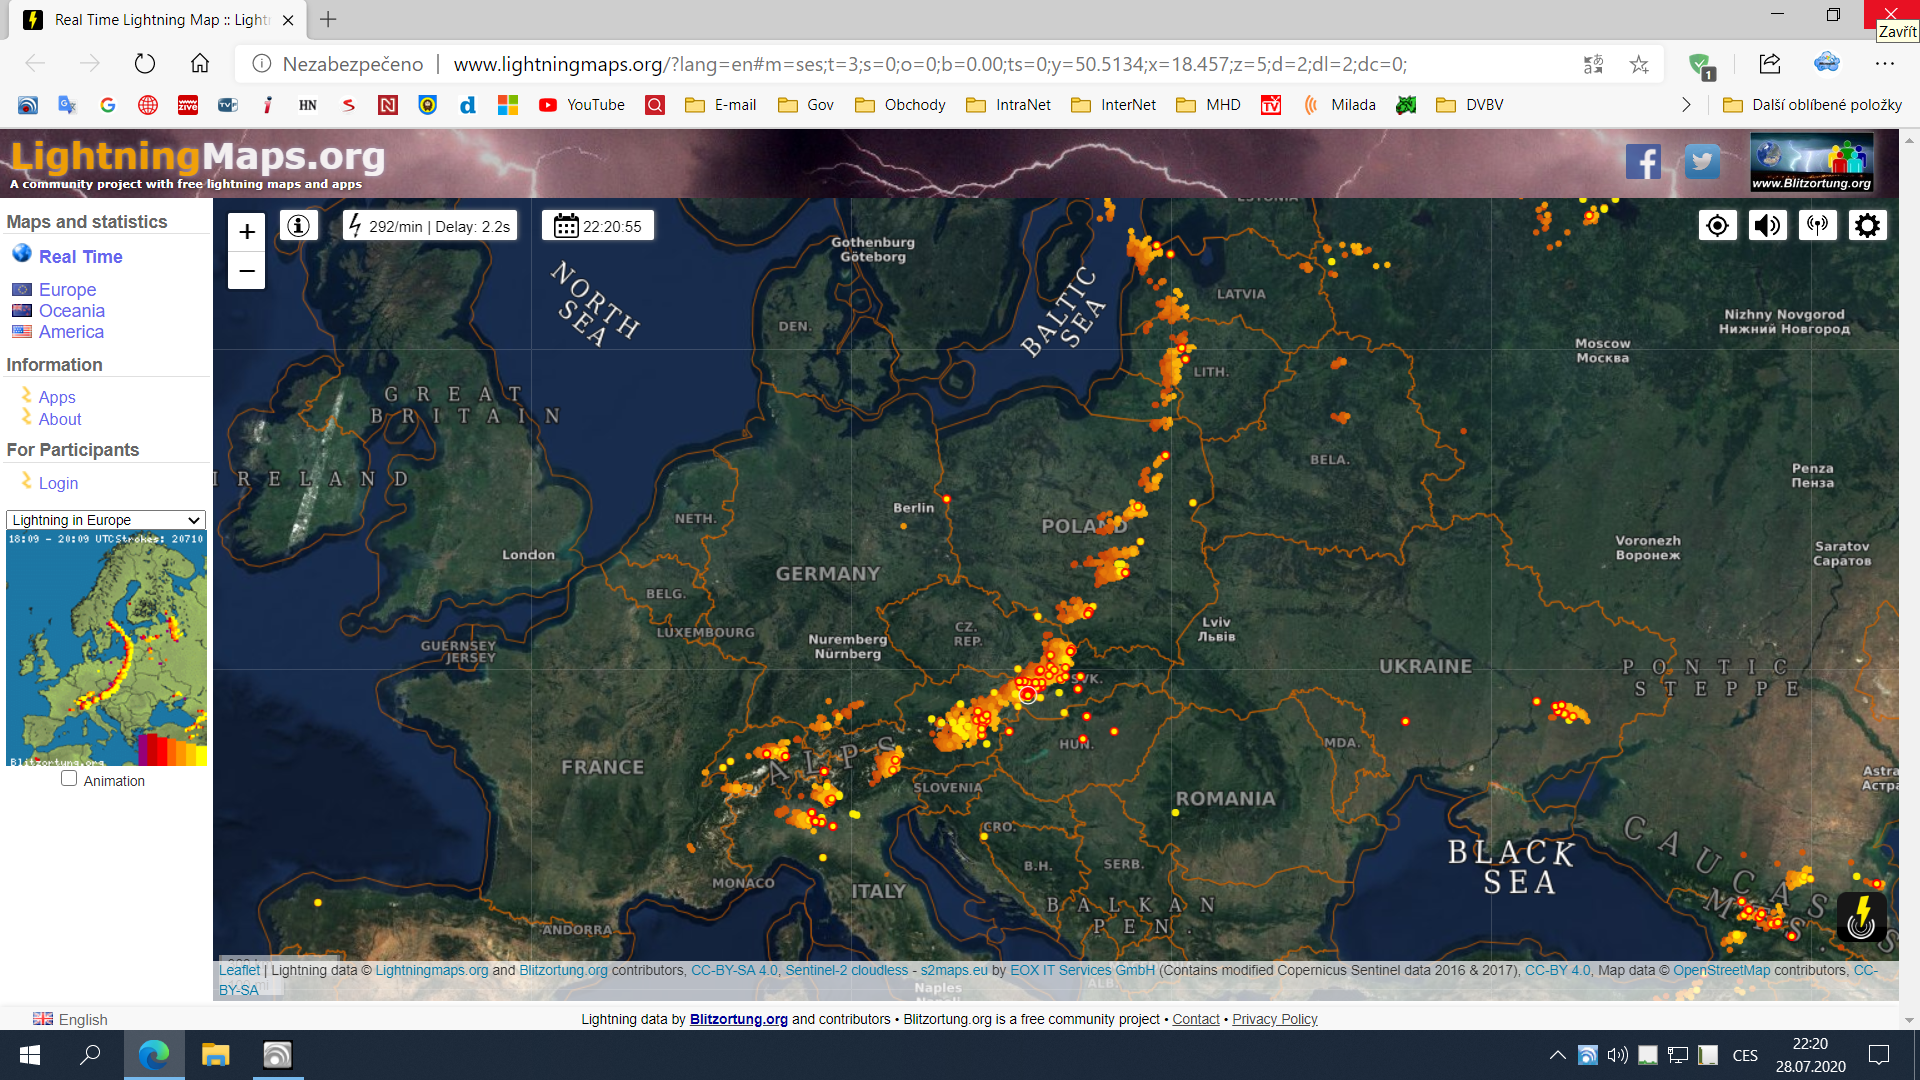Go to browser home page
This screenshot has height=1080, width=1920.
200,64
